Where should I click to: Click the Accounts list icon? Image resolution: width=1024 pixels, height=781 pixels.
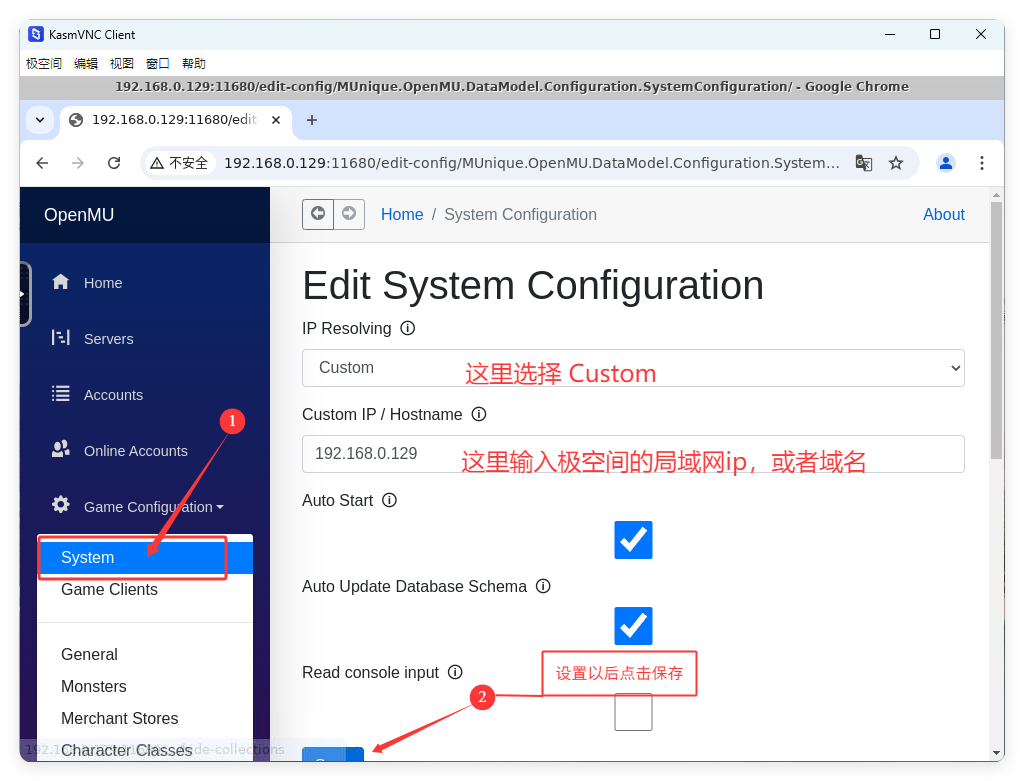pyautogui.click(x=61, y=394)
